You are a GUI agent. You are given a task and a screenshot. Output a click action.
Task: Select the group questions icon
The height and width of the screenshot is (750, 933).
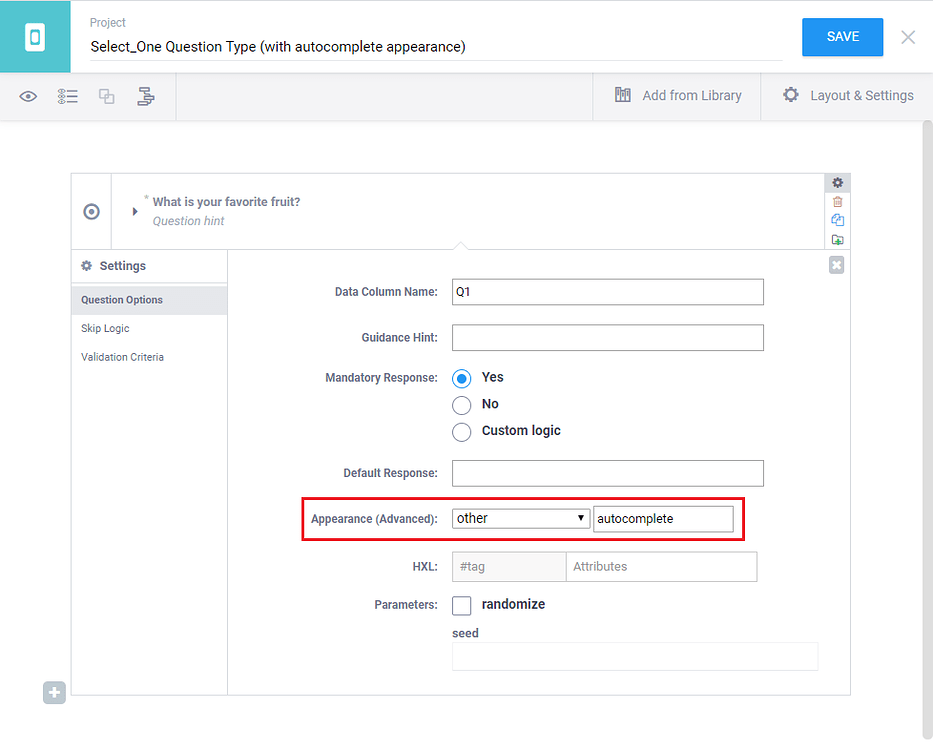tap(105, 96)
